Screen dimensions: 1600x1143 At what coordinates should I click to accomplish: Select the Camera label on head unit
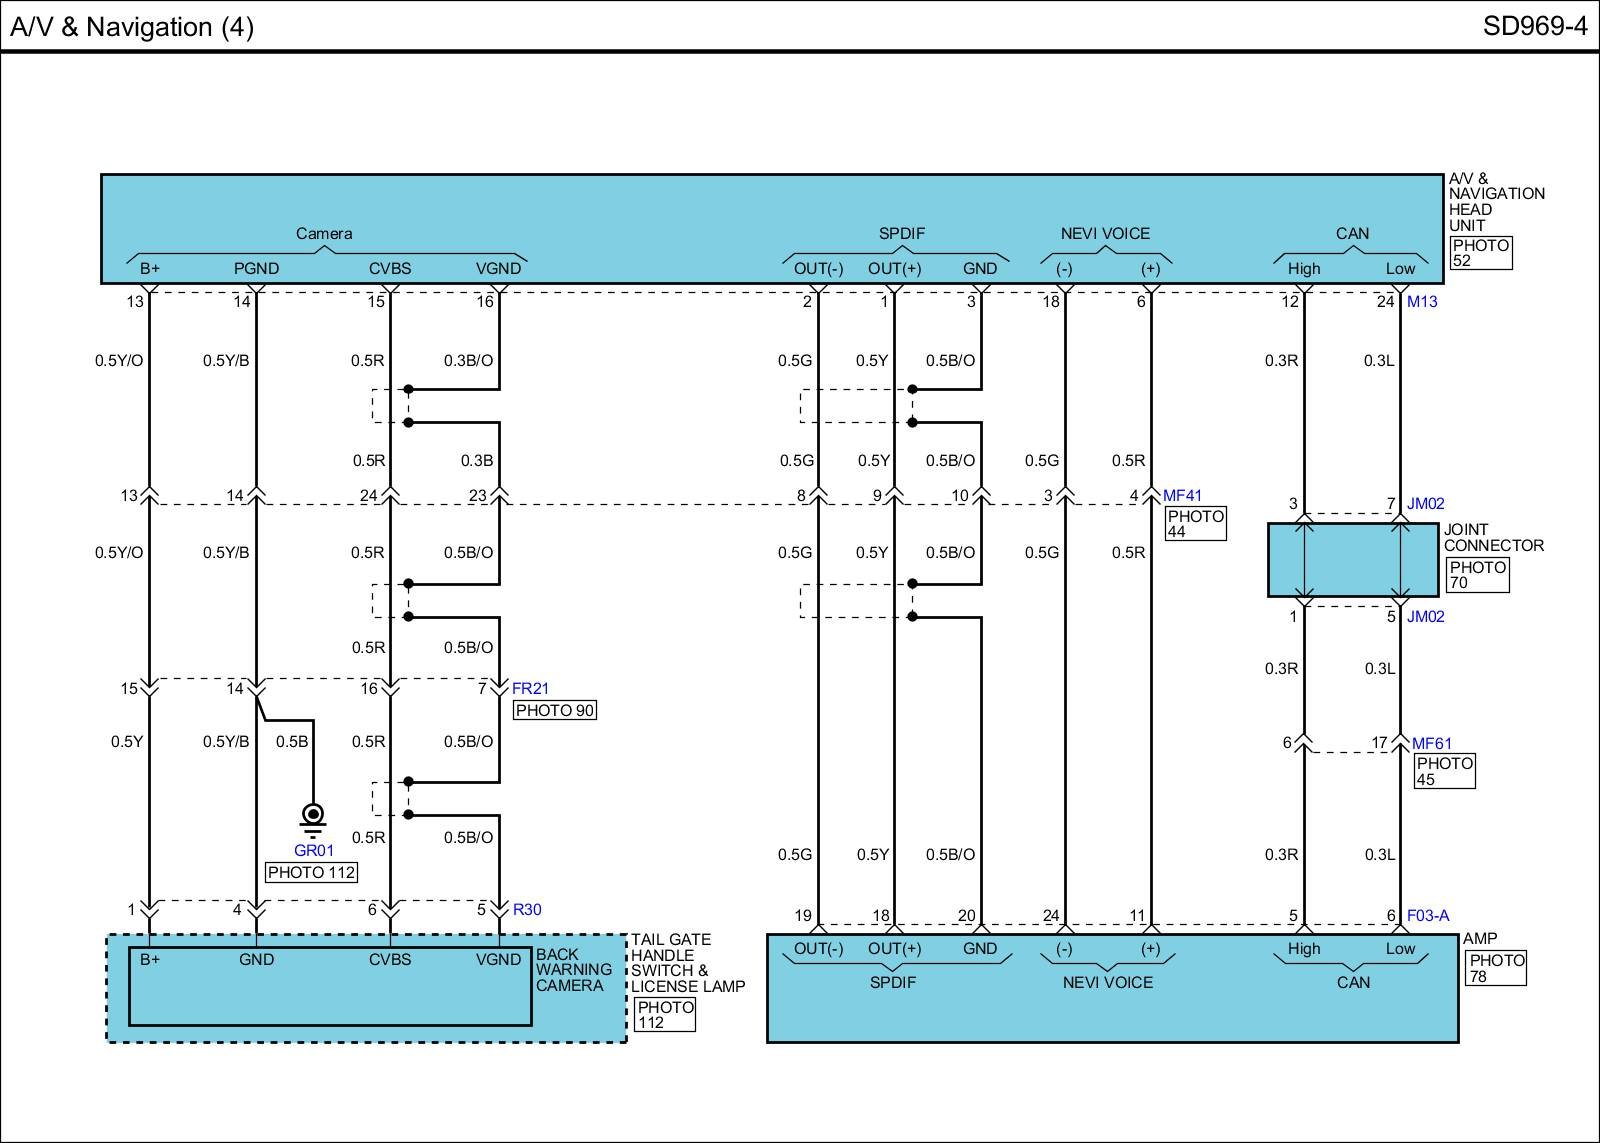tap(324, 233)
